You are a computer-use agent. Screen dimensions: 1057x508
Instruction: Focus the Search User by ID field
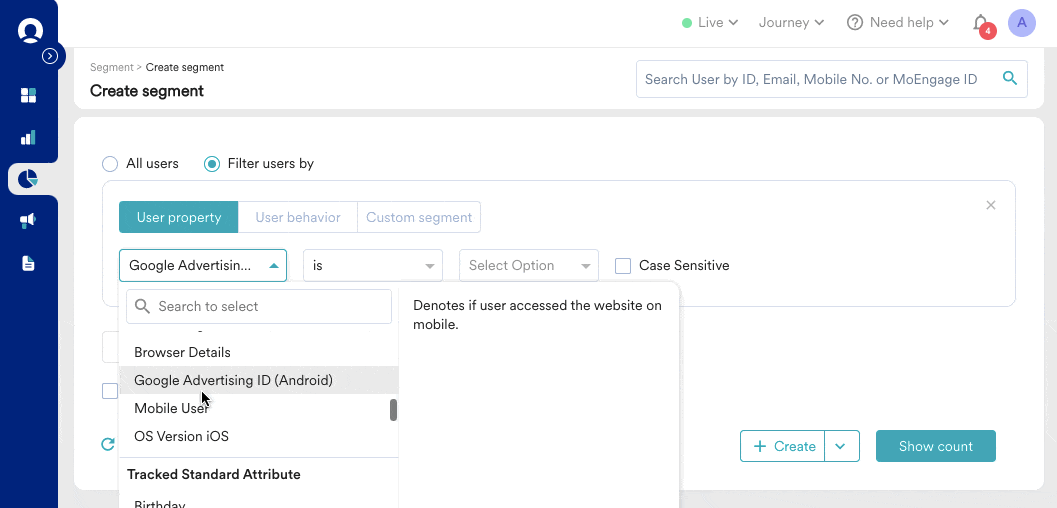point(832,79)
